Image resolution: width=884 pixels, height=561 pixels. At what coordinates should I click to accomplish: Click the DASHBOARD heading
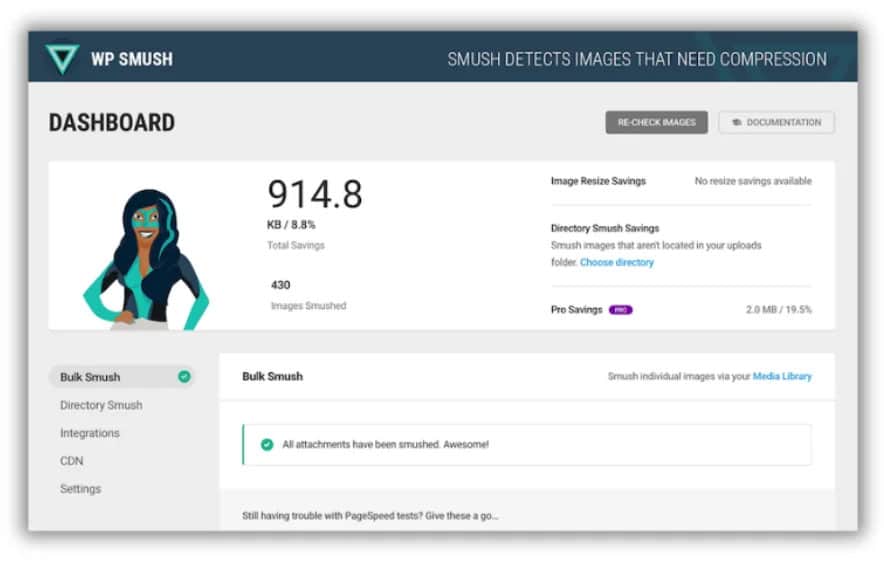[112, 123]
